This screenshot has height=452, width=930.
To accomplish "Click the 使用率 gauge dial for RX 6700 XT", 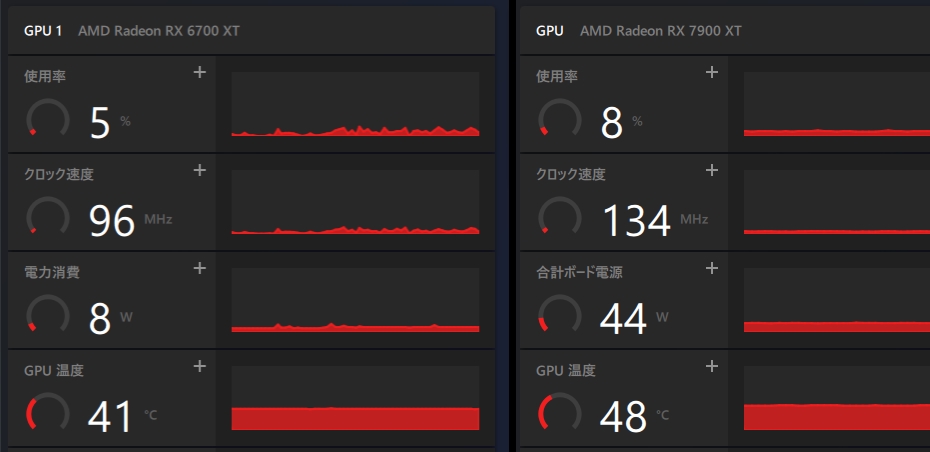I will click(x=48, y=119).
